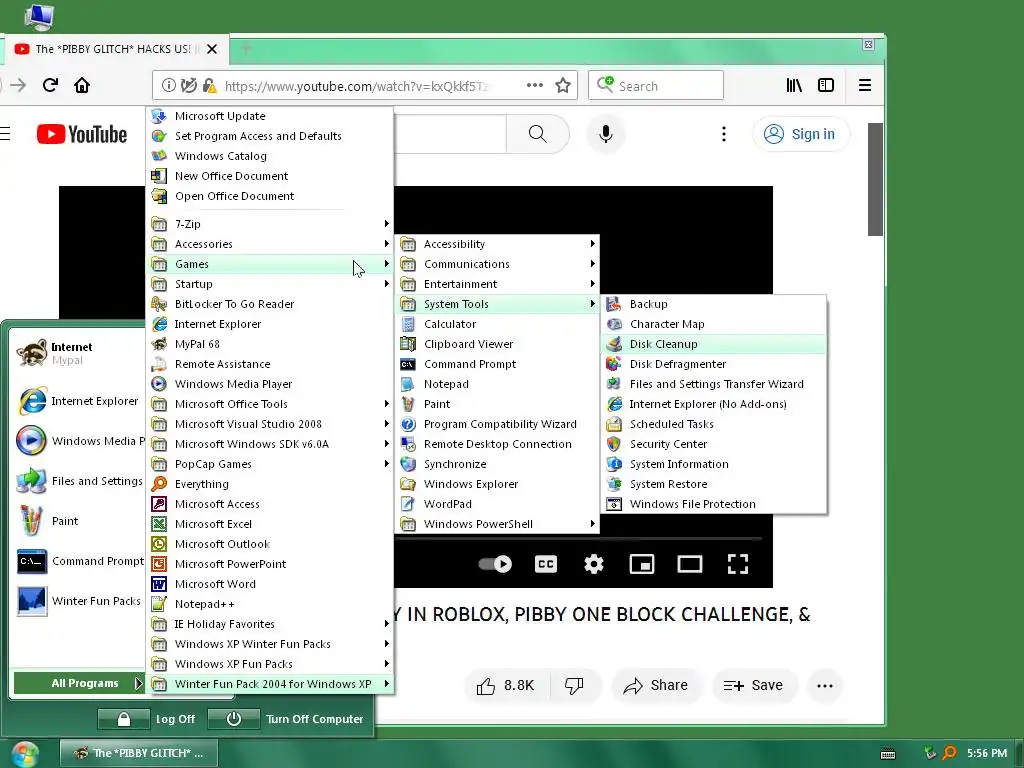Screen dimensions: 1024x768
Task: Save video to playlist
Action: click(754, 686)
